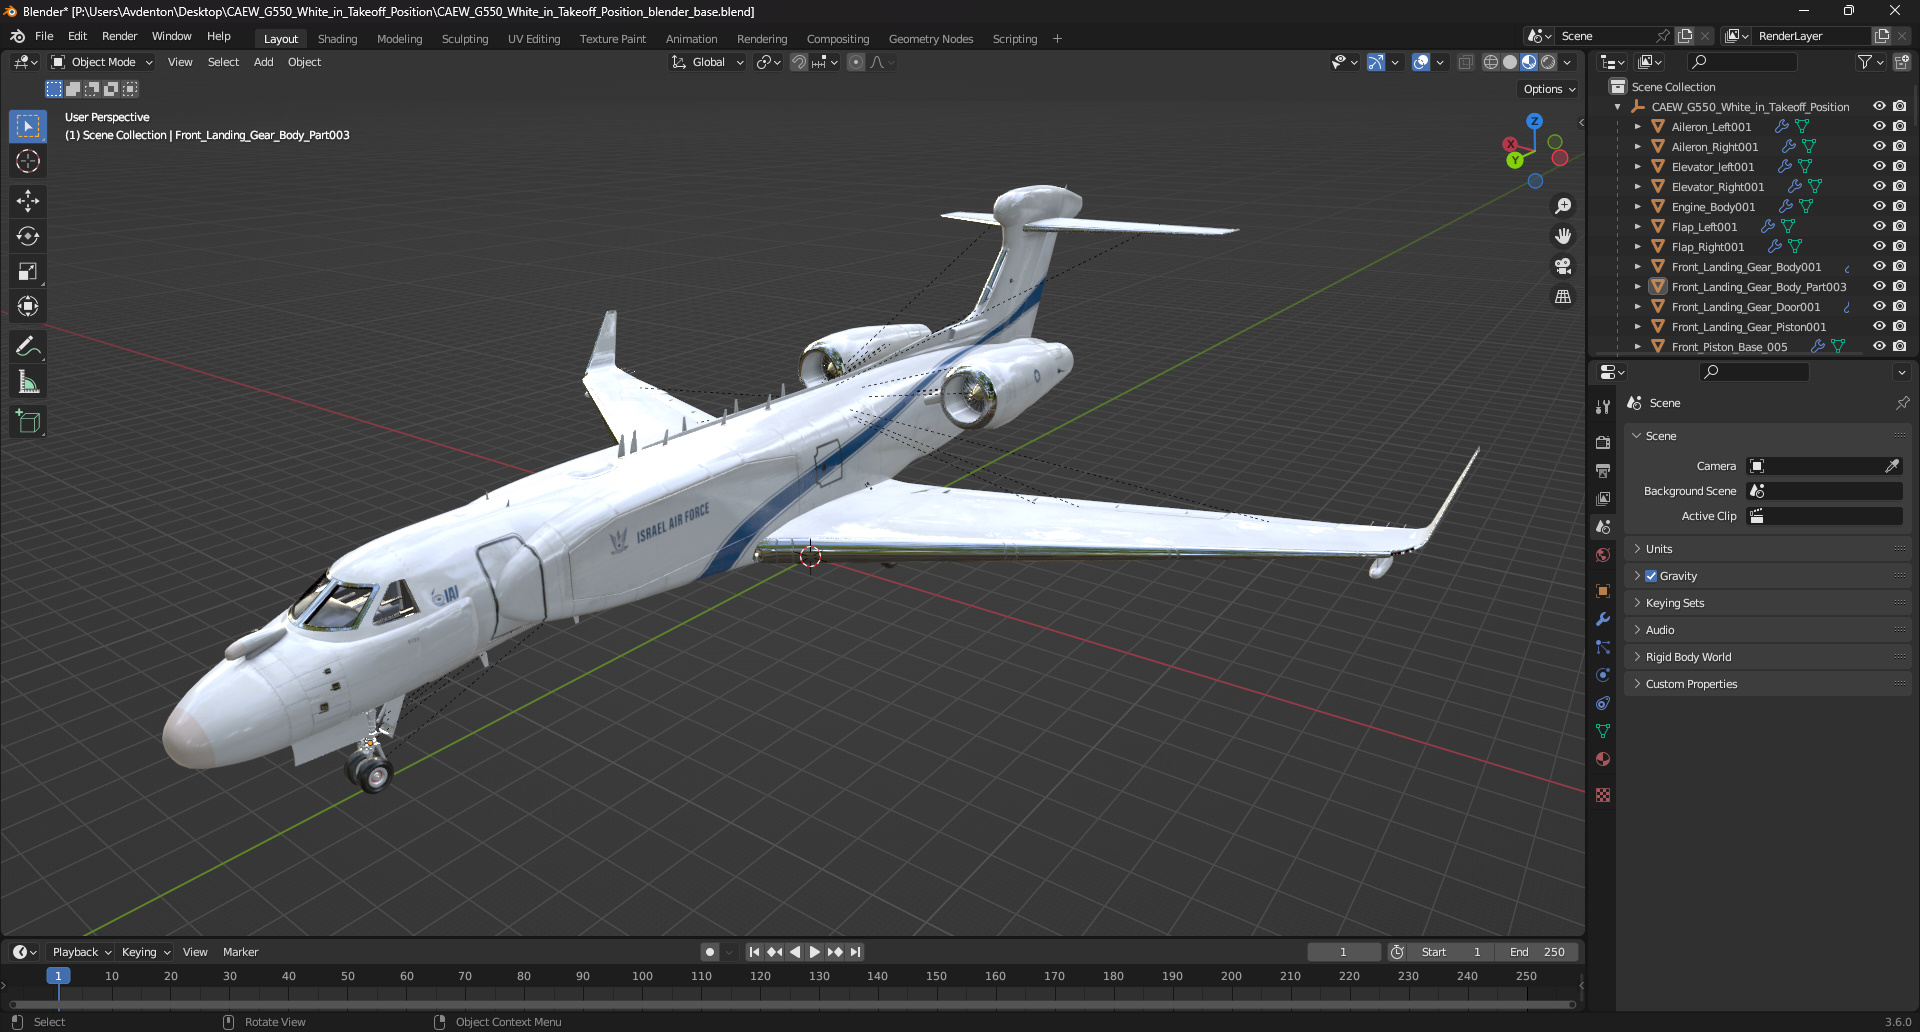The width and height of the screenshot is (1920, 1032).
Task: Click the End frame field
Action: (x=1537, y=952)
